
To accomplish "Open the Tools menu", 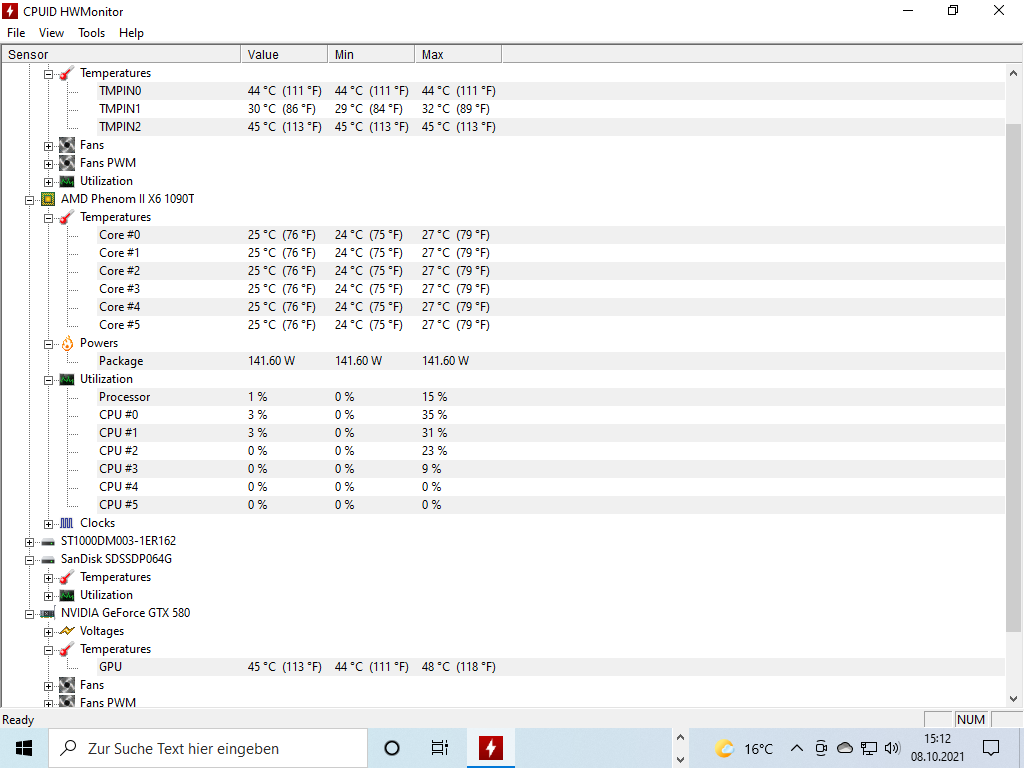I will (x=91, y=33).
